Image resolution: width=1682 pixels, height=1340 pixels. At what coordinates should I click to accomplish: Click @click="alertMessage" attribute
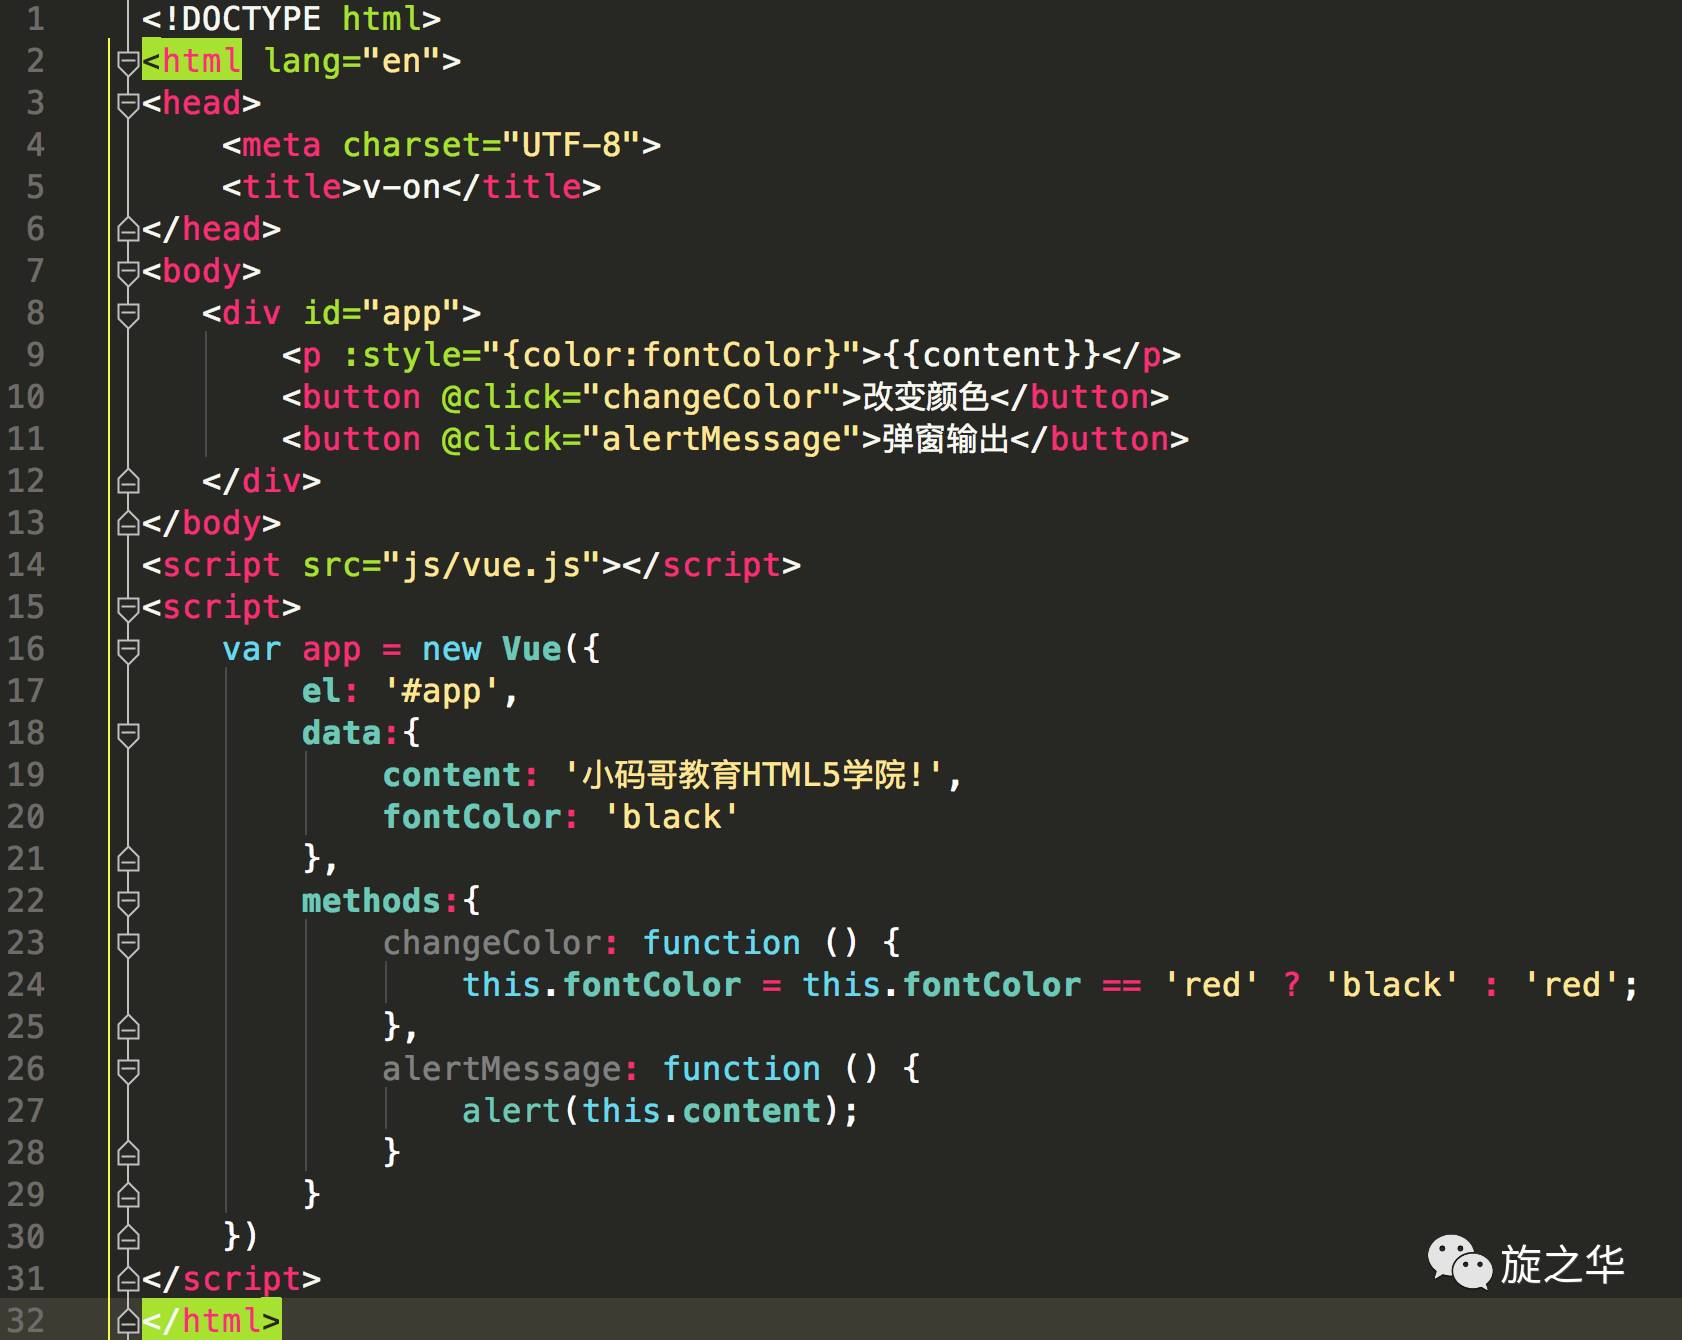[x=651, y=439]
